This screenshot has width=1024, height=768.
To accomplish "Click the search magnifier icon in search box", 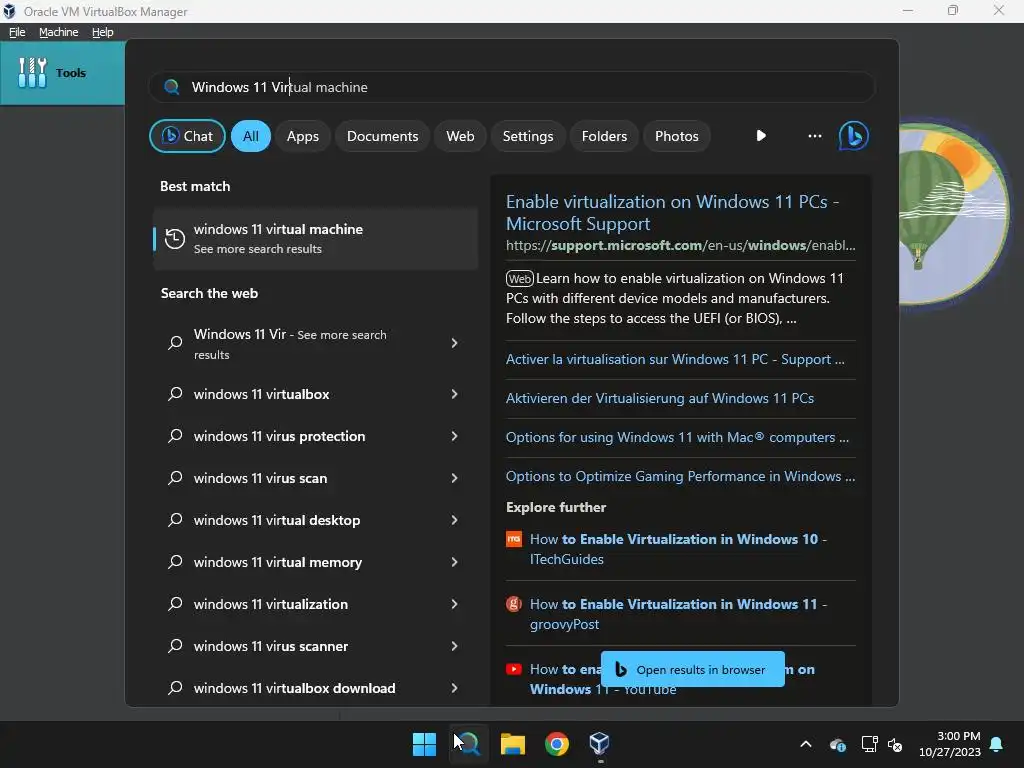I will tap(172, 87).
